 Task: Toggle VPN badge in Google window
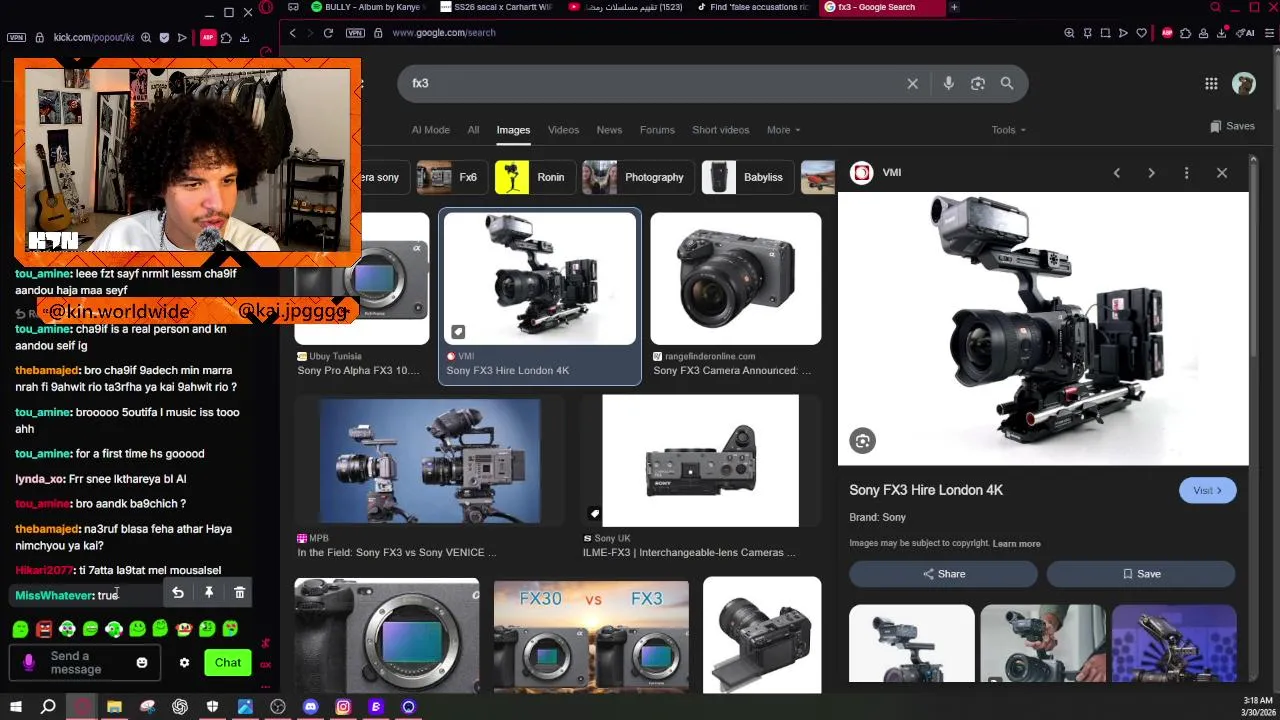(355, 33)
